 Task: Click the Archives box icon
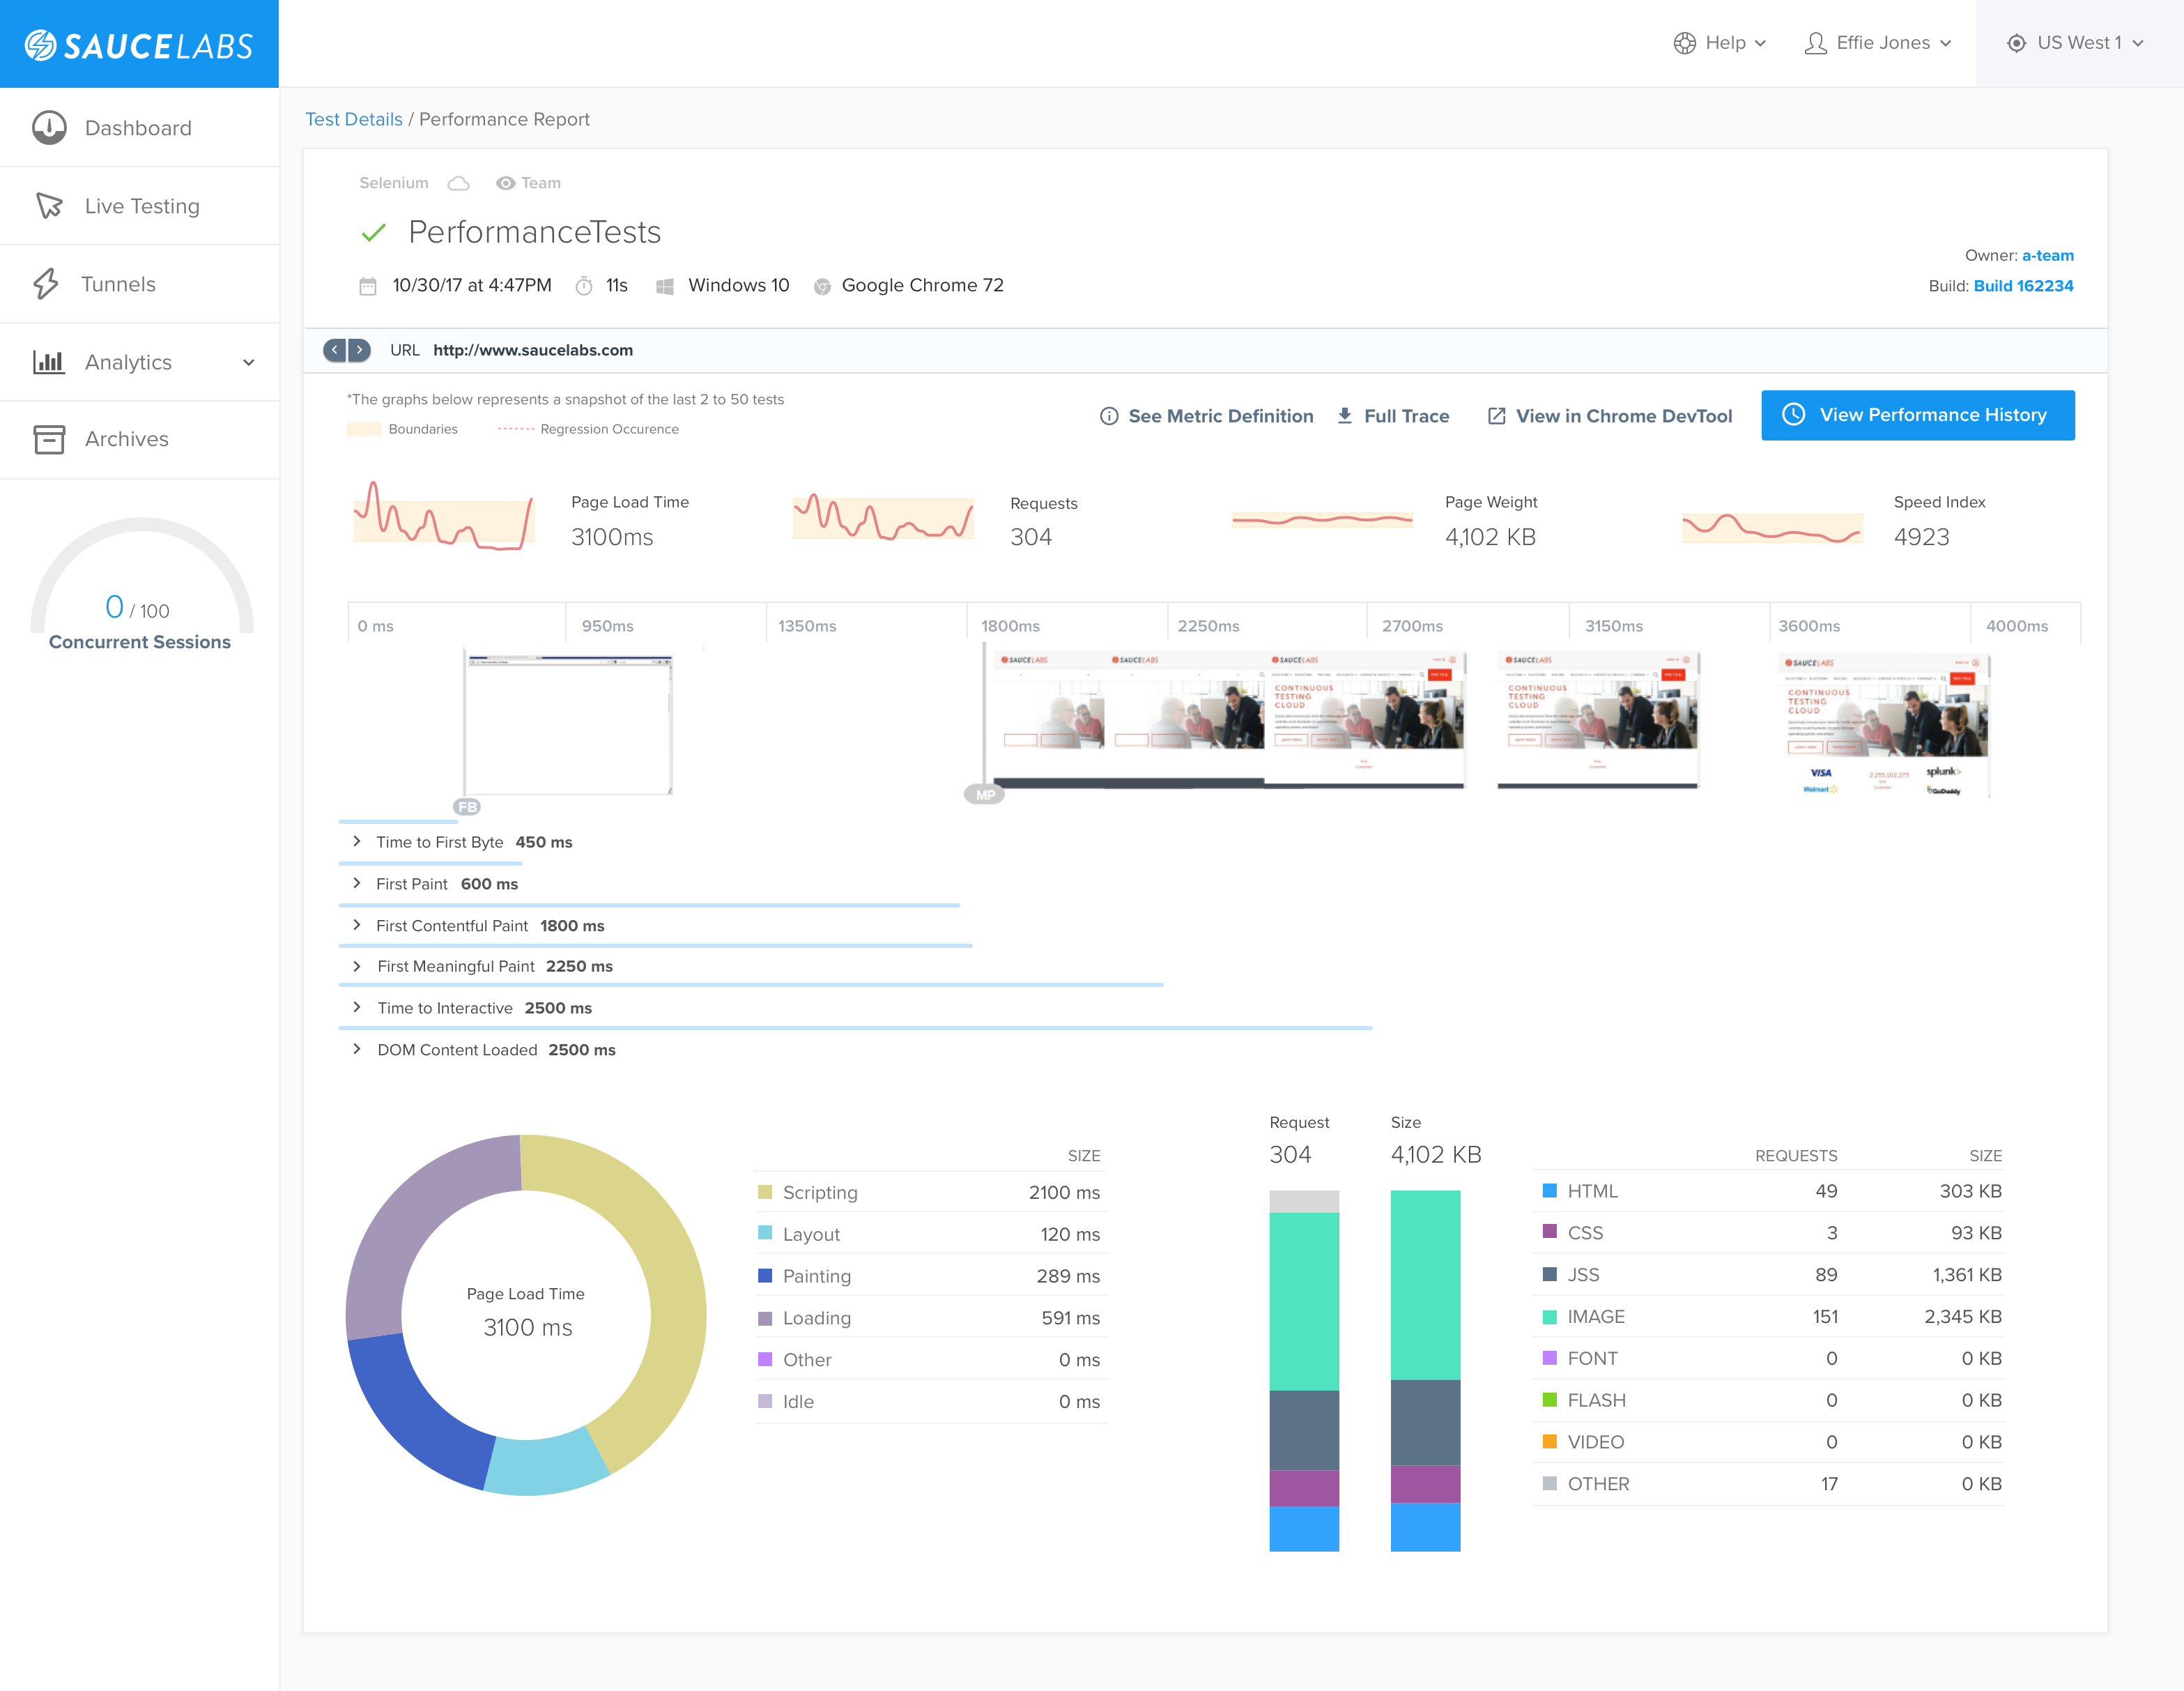coord(49,439)
